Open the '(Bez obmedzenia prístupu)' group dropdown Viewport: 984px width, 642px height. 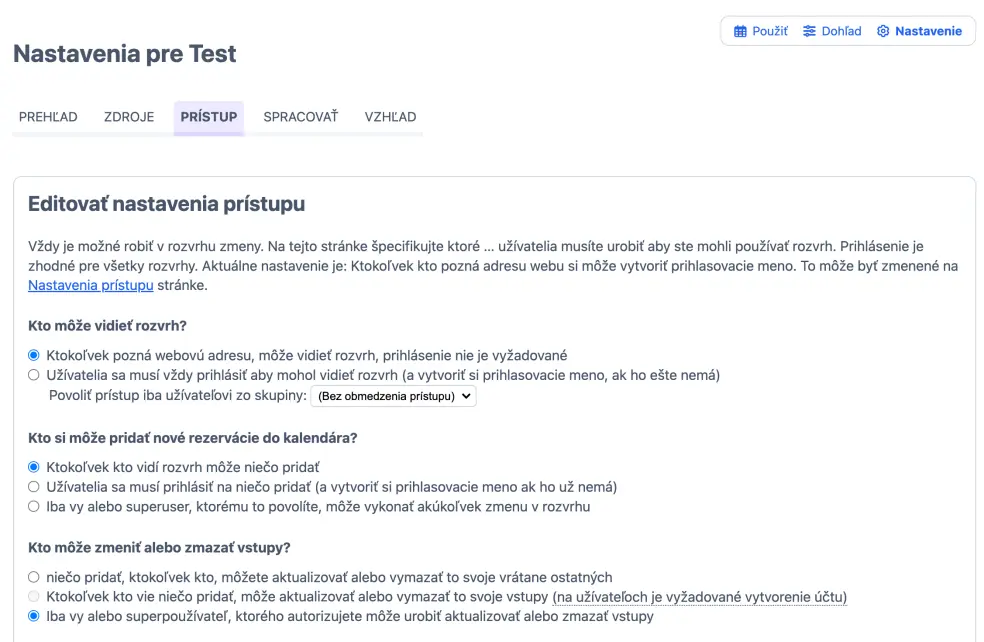[x=394, y=396]
